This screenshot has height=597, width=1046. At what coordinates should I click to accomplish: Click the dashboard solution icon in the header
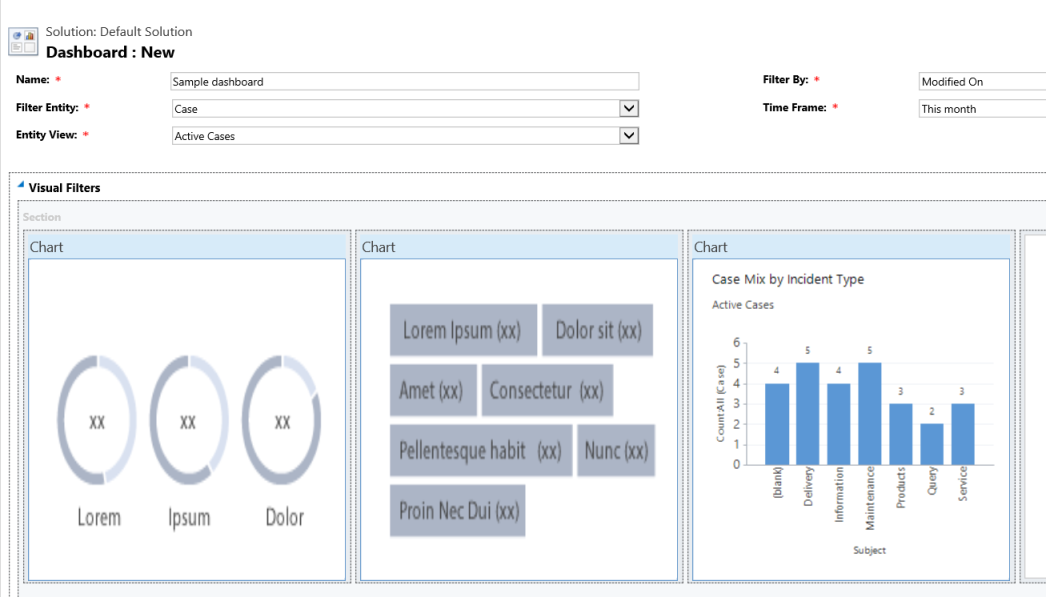(x=22, y=40)
